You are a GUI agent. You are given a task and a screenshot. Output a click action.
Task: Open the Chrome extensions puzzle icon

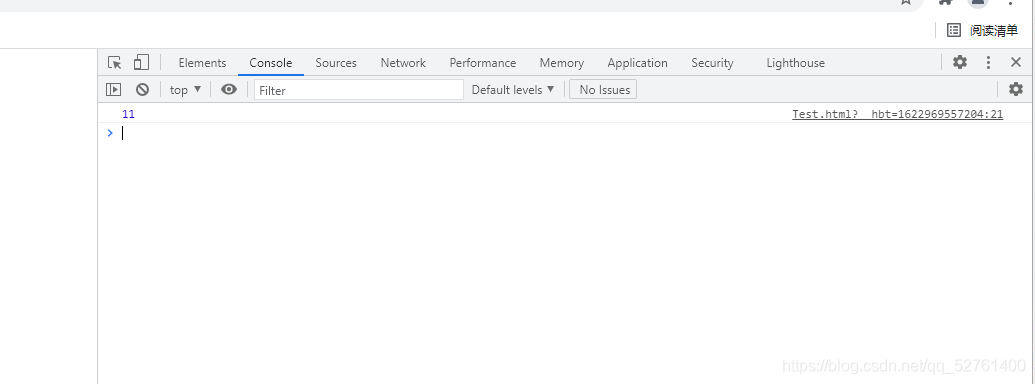point(945,2)
